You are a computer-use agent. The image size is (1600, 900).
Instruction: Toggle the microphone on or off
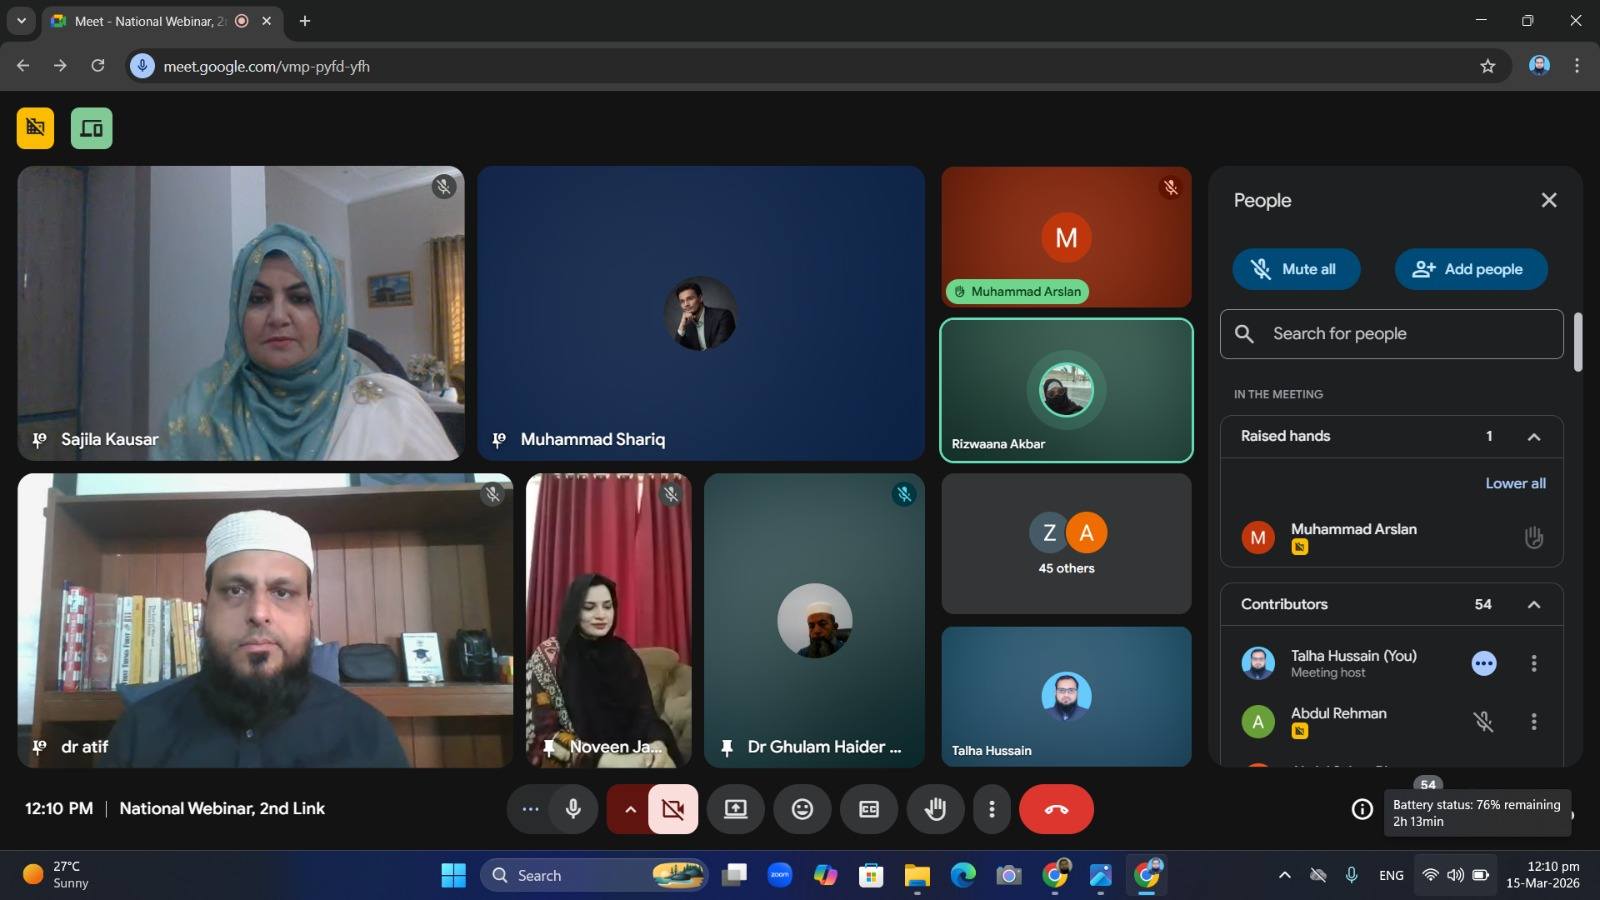[573, 809]
